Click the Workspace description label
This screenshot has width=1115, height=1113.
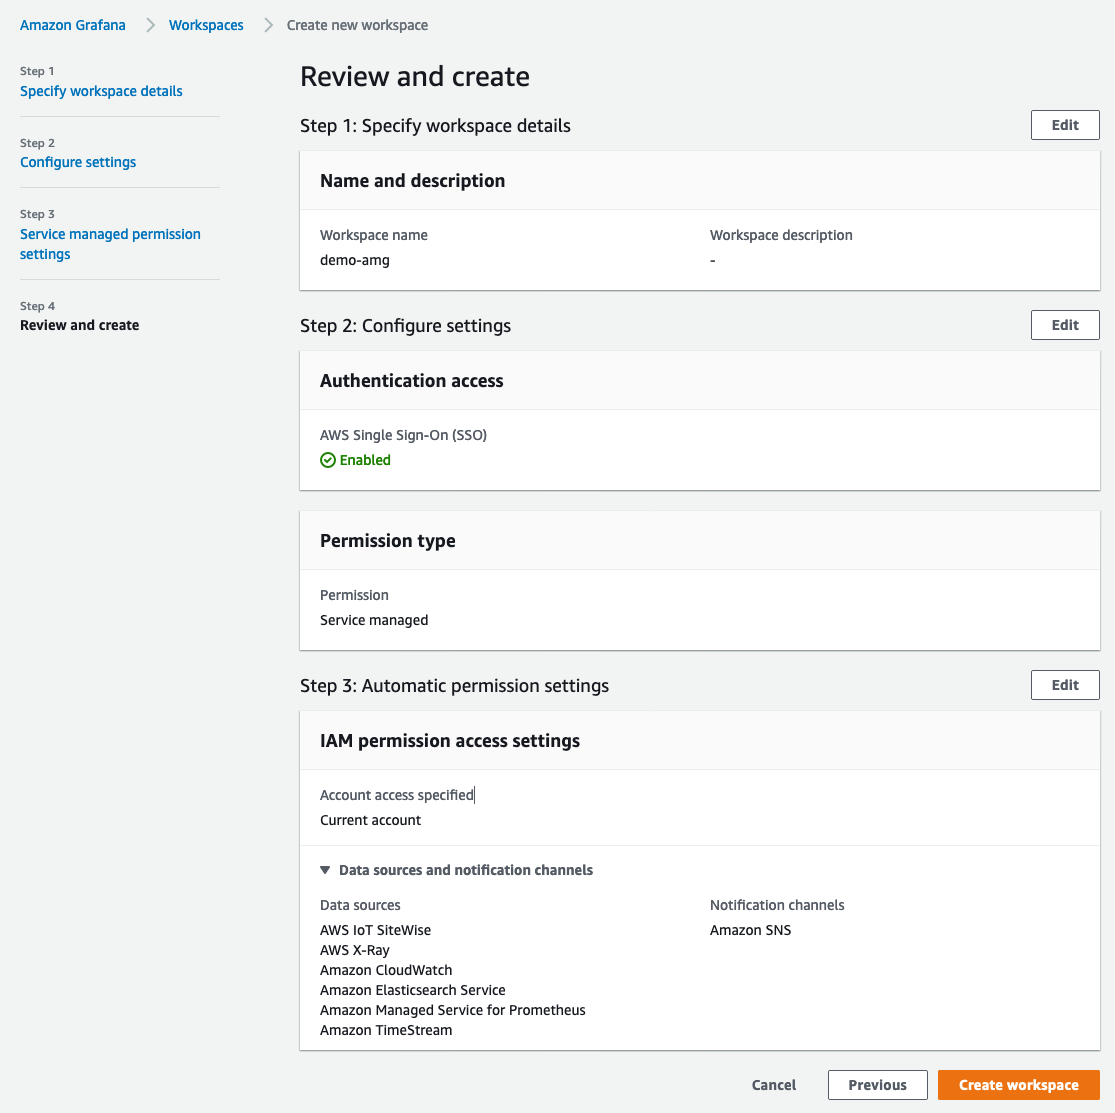(781, 235)
